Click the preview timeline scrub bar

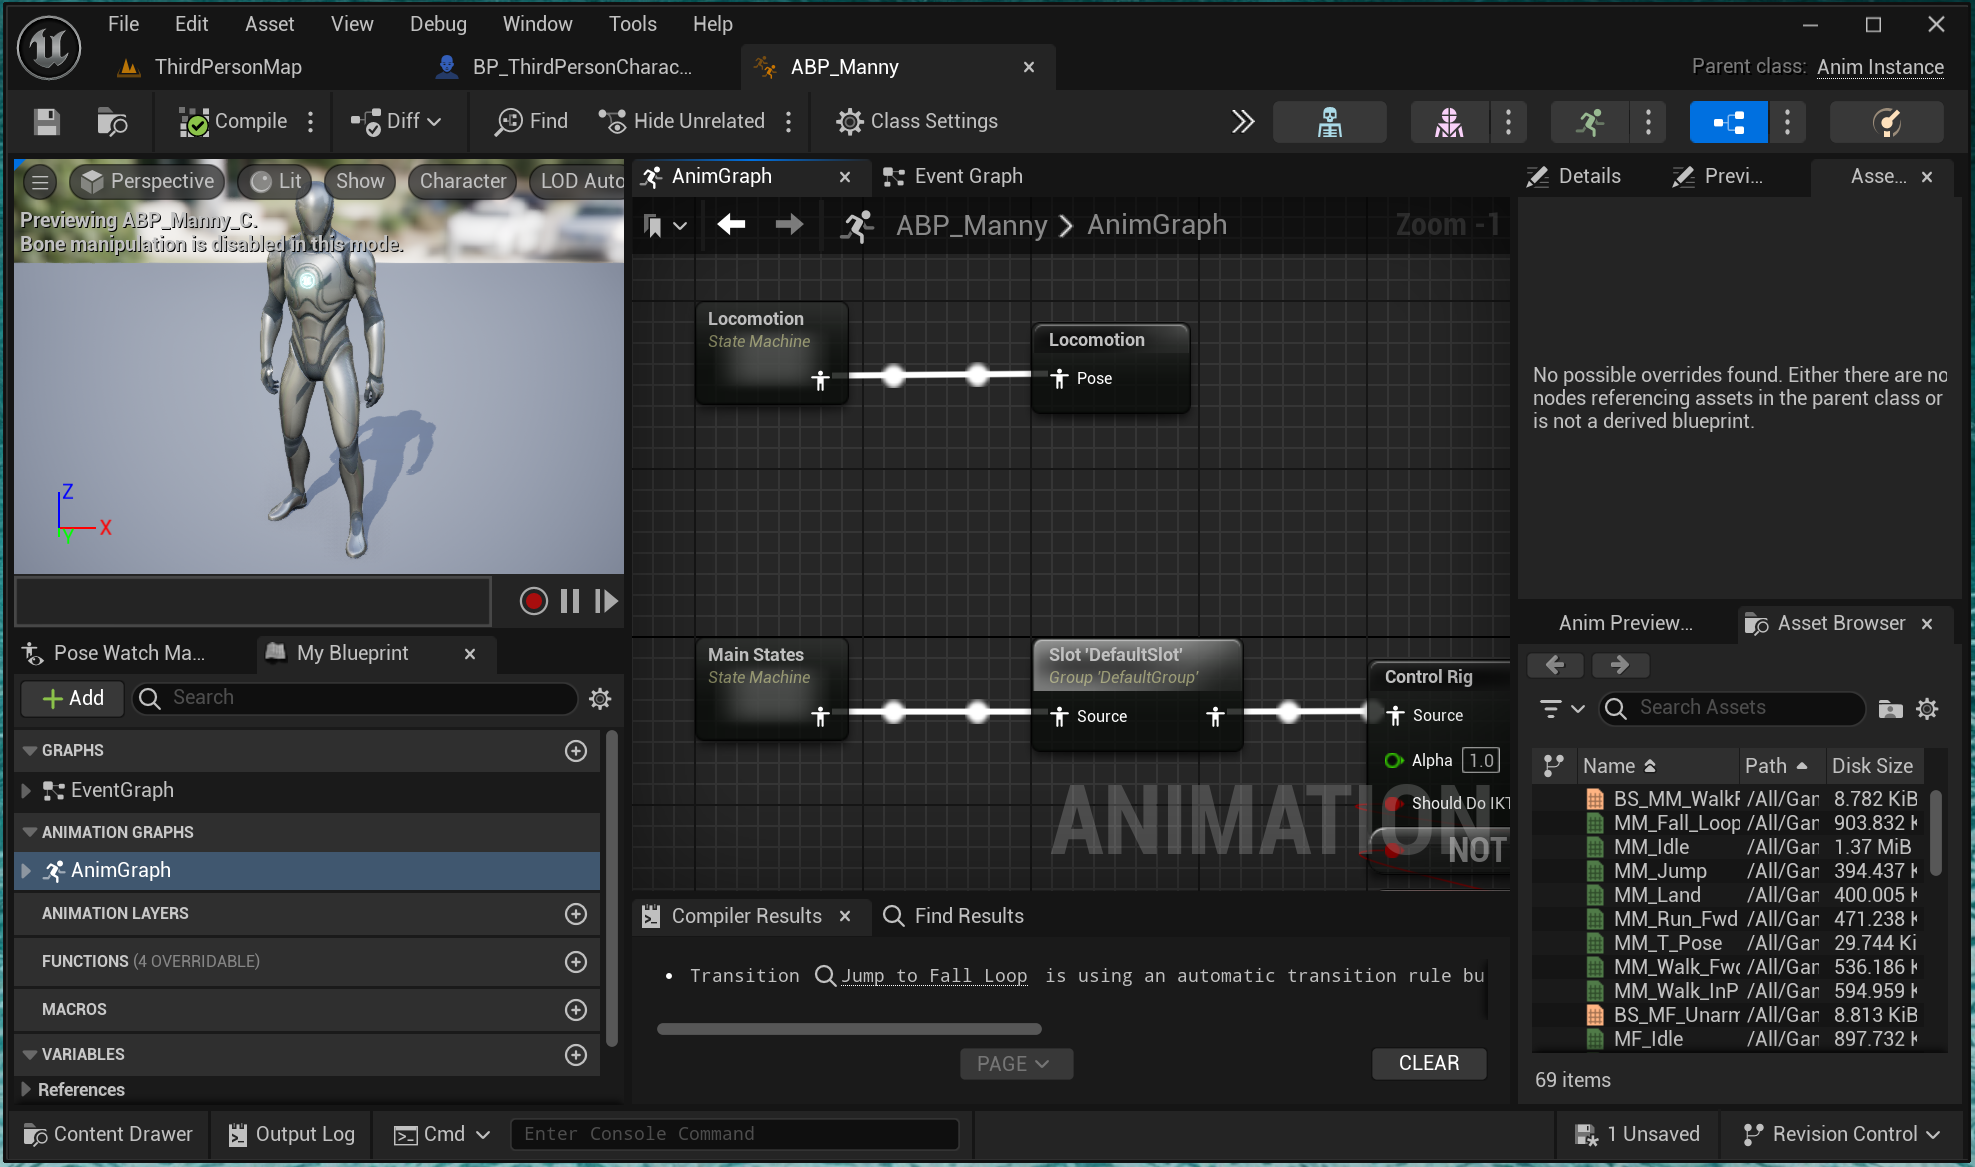pyautogui.click(x=253, y=601)
